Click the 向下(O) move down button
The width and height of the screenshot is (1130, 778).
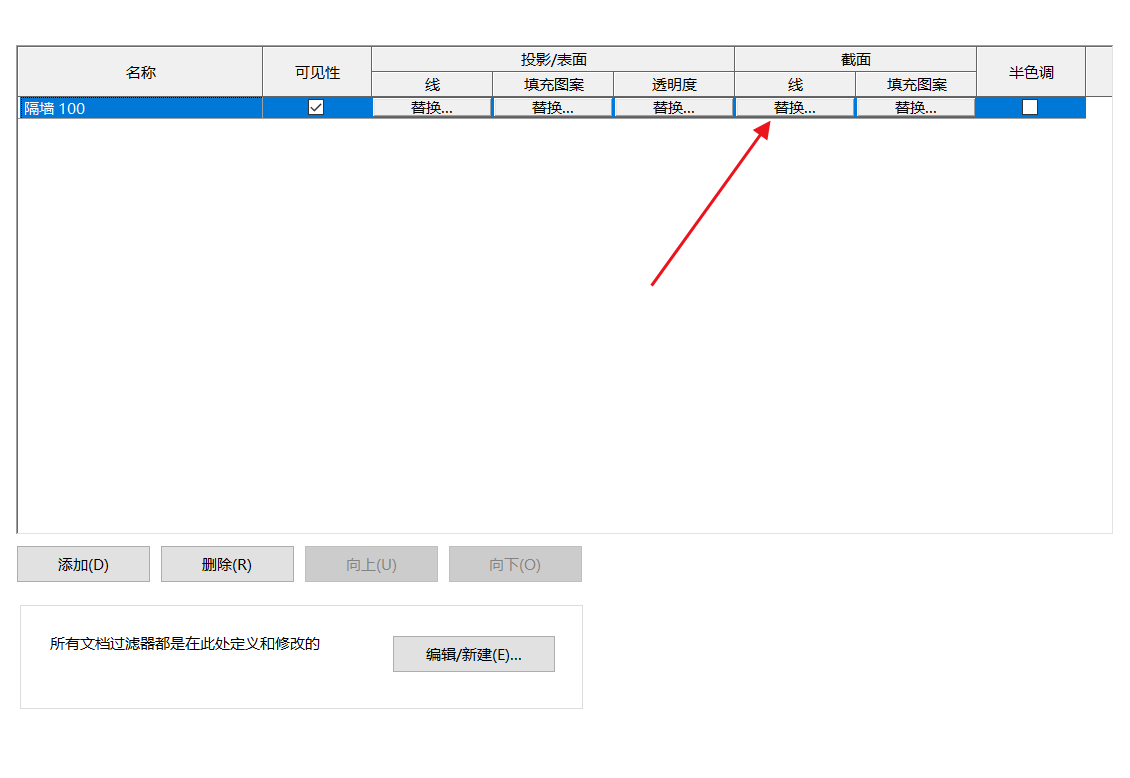(x=515, y=564)
